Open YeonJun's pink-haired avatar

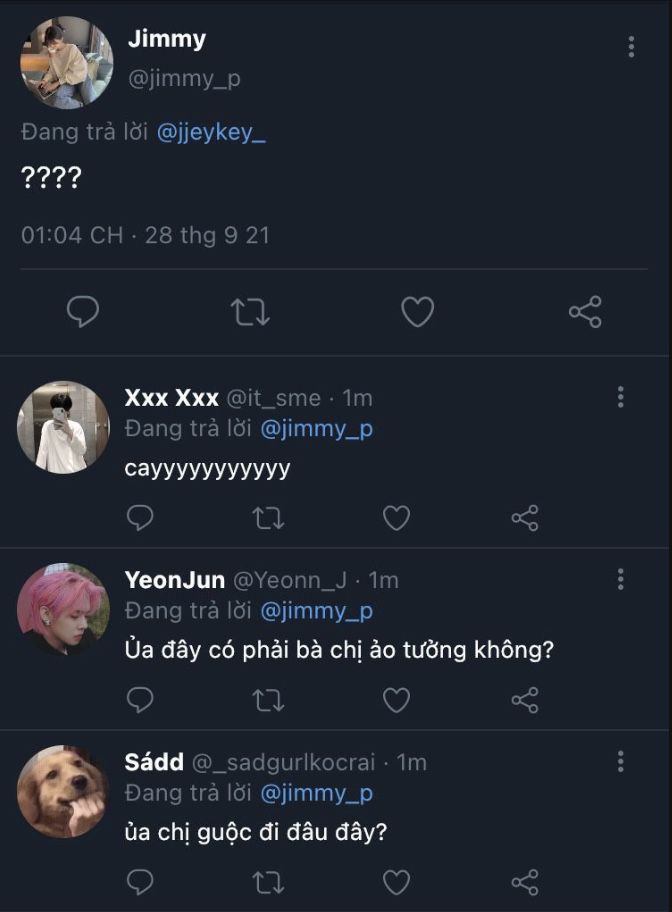tap(63, 609)
